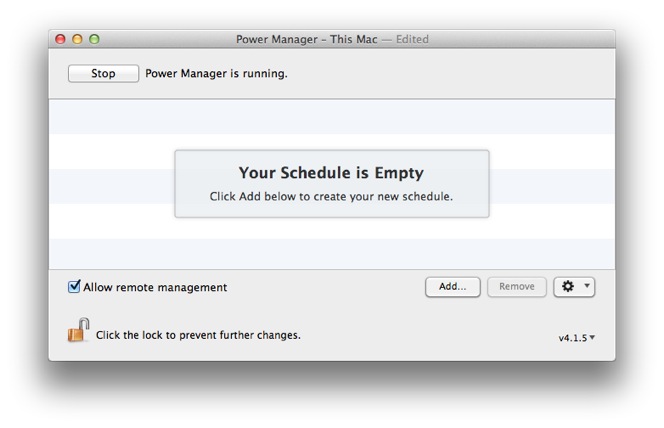Viewport: 664px width, 428px height.
Task: Minimize the window with the yellow button
Action: 77,40
